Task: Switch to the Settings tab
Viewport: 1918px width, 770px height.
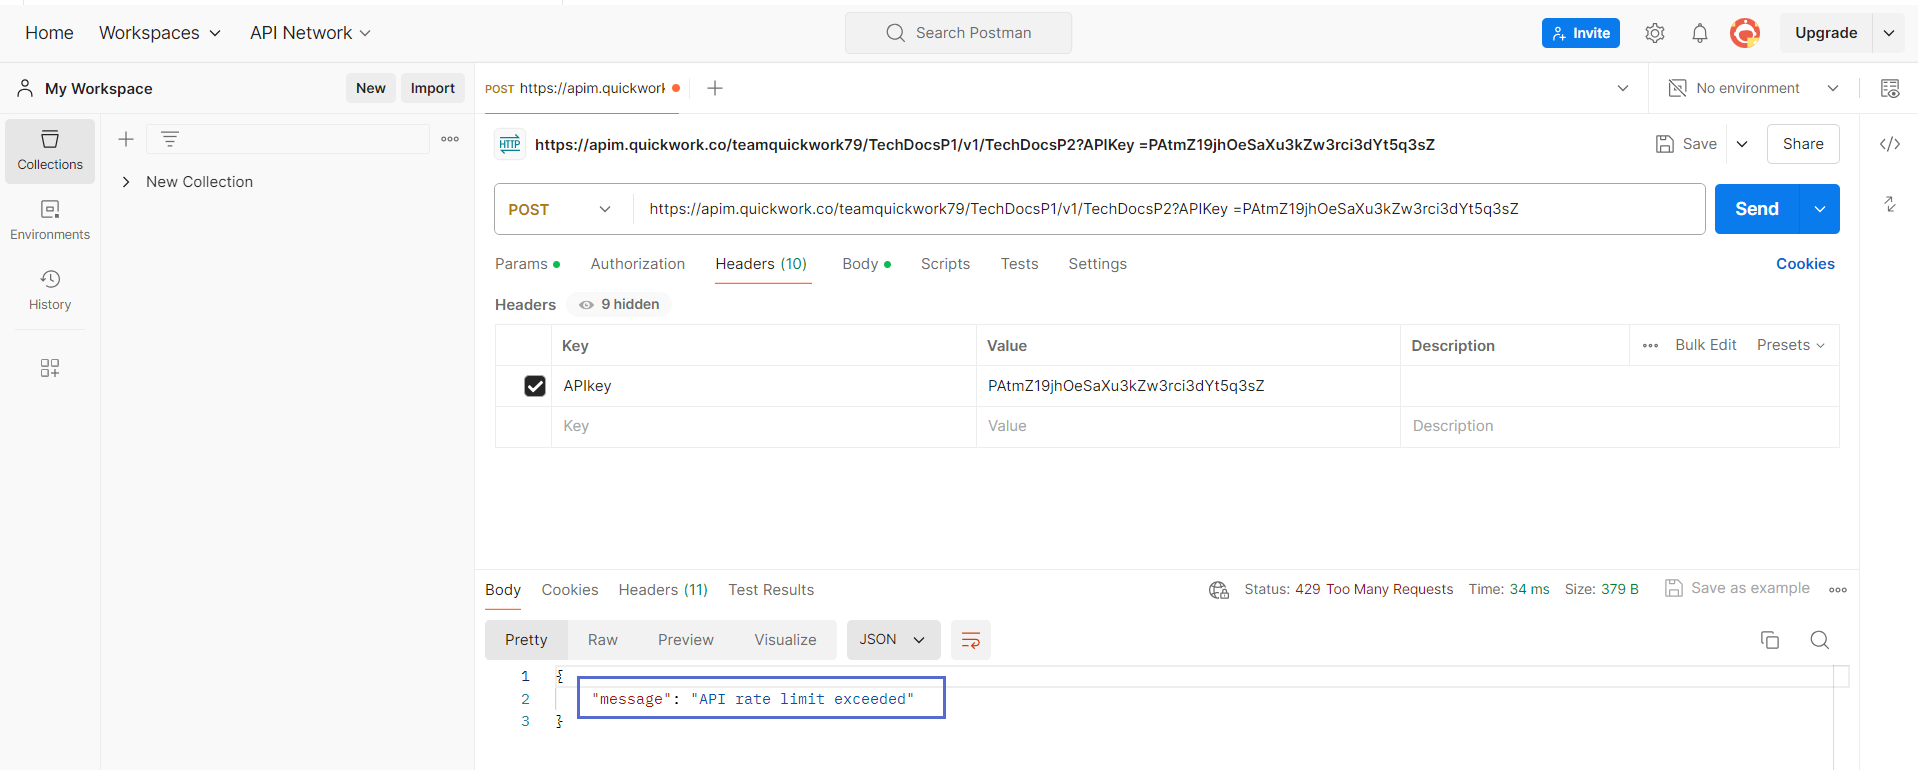Action: (1097, 264)
